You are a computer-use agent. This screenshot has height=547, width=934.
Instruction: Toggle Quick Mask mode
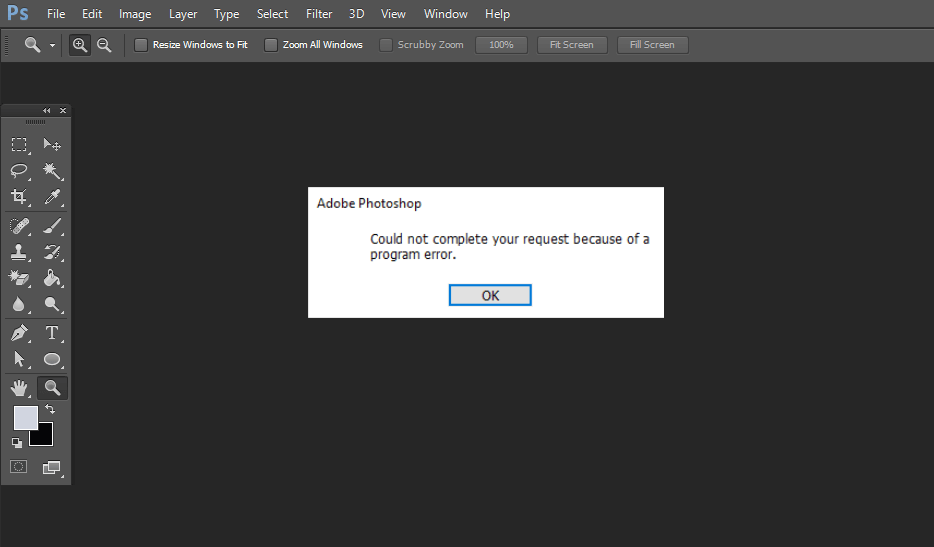18,467
